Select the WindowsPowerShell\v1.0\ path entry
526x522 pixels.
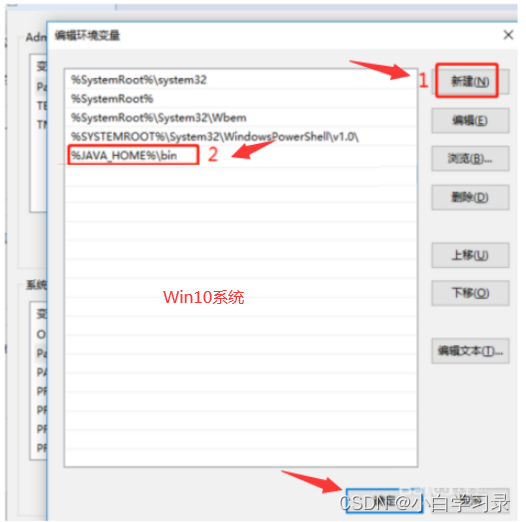241,137
